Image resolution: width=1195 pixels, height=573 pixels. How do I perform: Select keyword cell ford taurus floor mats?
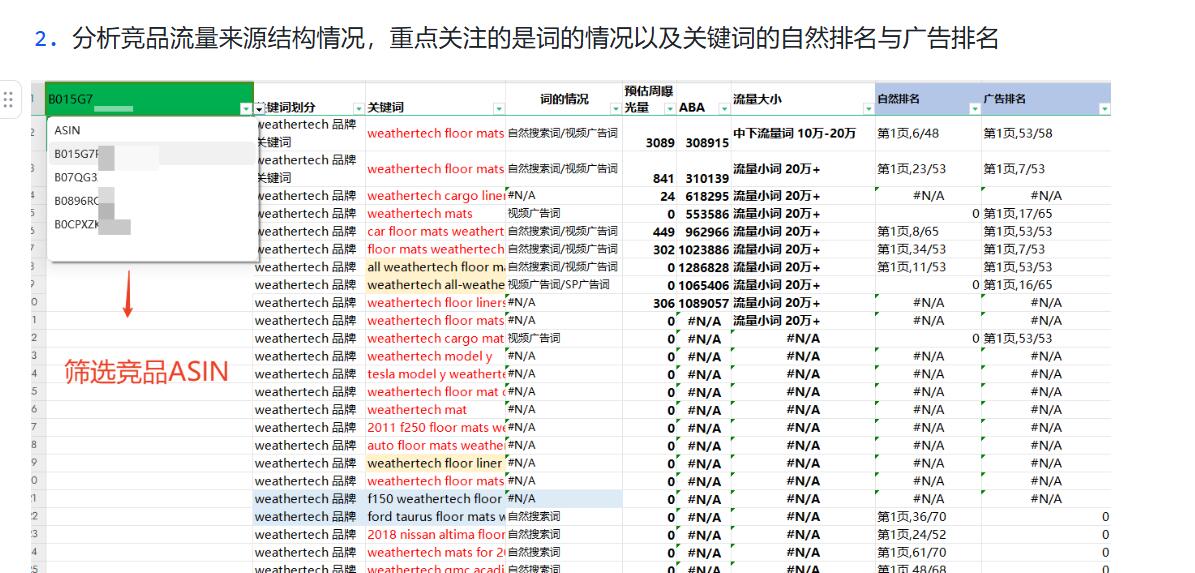[x=436, y=517]
